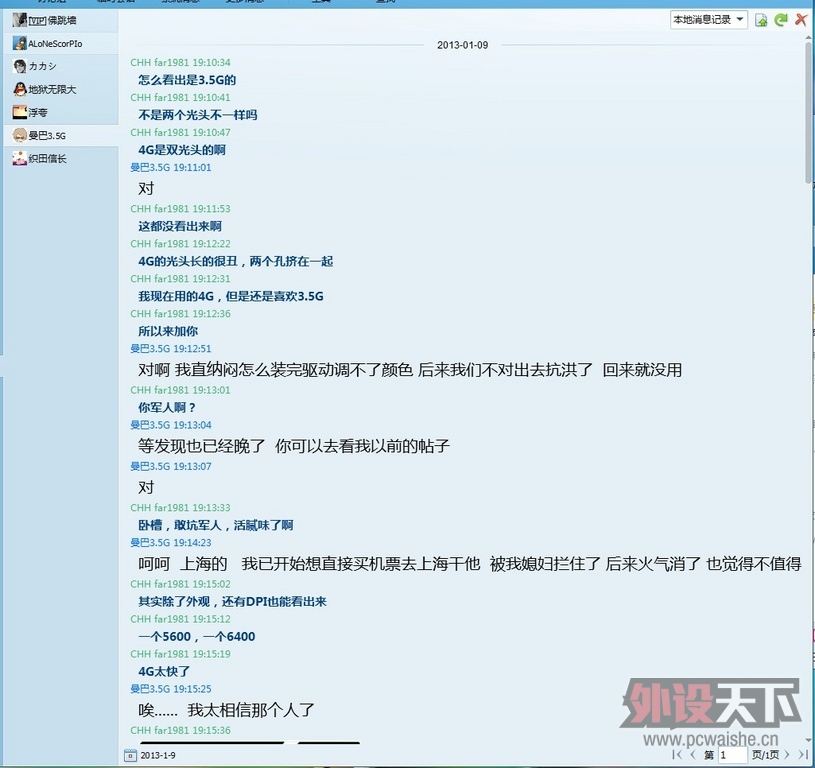Click the avatar of 曼巴3.5G
The height and width of the screenshot is (768, 815).
[x=20, y=135]
